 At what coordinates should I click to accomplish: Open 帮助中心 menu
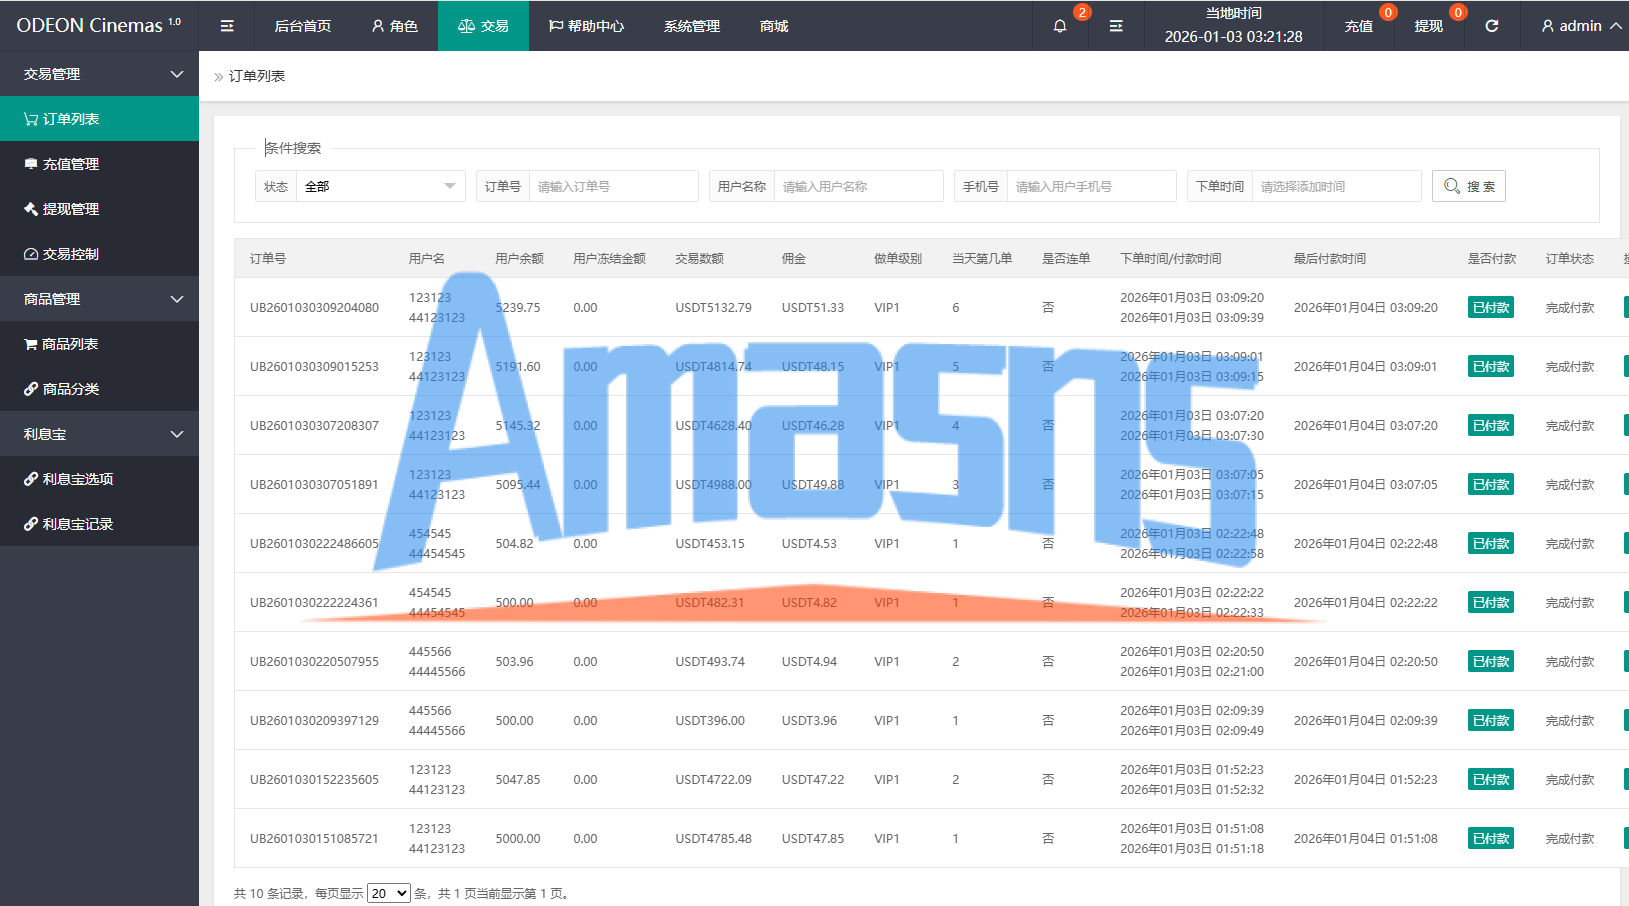[x=586, y=26]
